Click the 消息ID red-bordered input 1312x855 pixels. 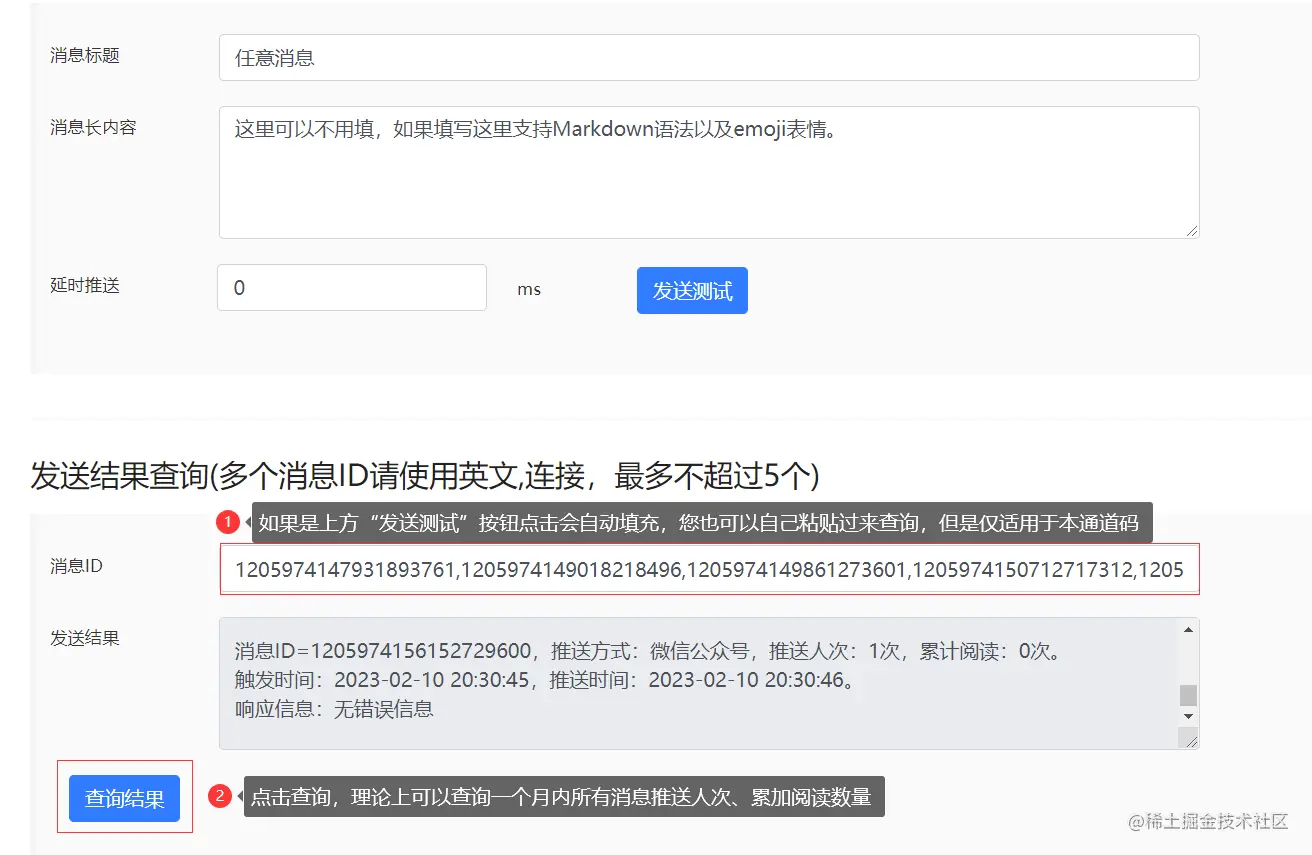coord(709,570)
